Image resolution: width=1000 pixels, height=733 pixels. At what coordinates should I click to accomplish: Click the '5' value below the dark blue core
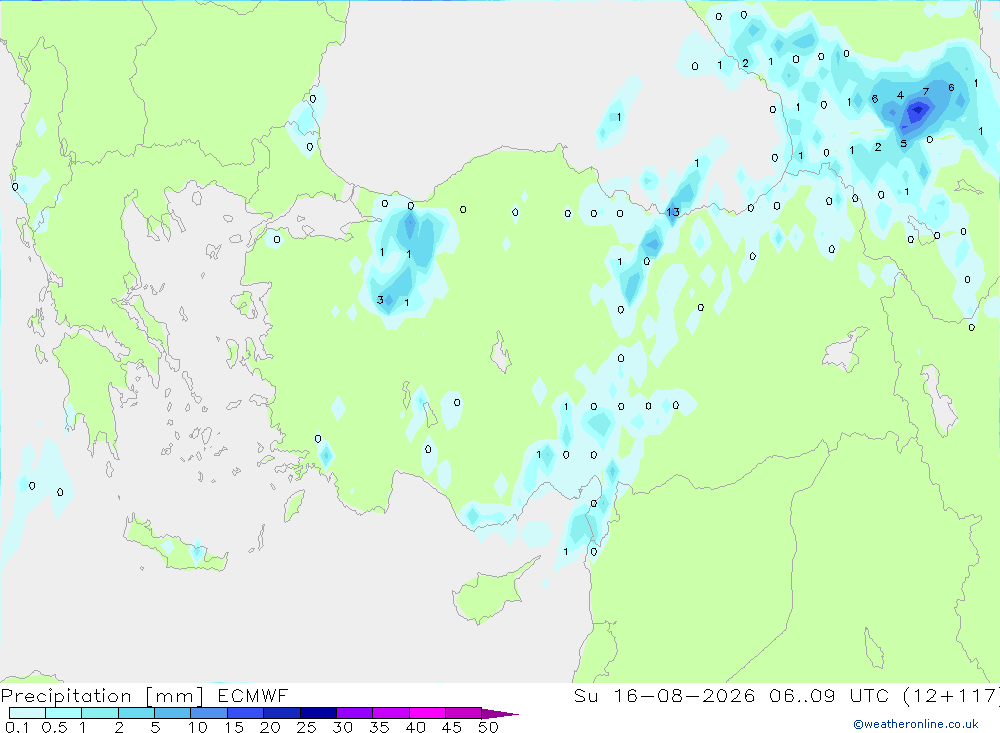click(x=903, y=144)
